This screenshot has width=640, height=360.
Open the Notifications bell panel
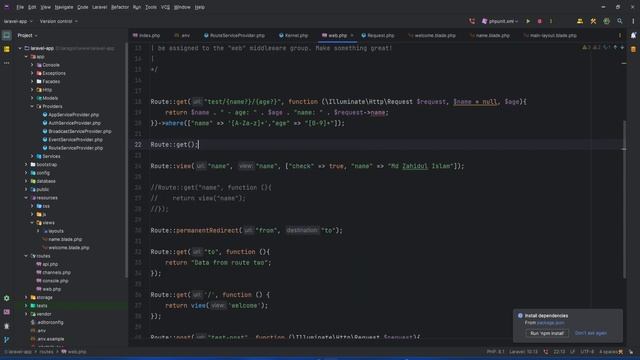pos(633,36)
